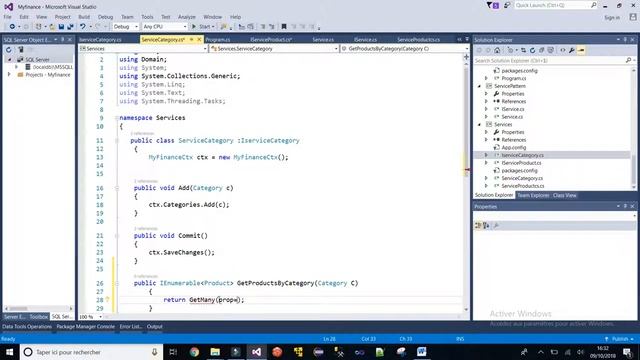Switch to IServiceProduct.cs tab

271,40
